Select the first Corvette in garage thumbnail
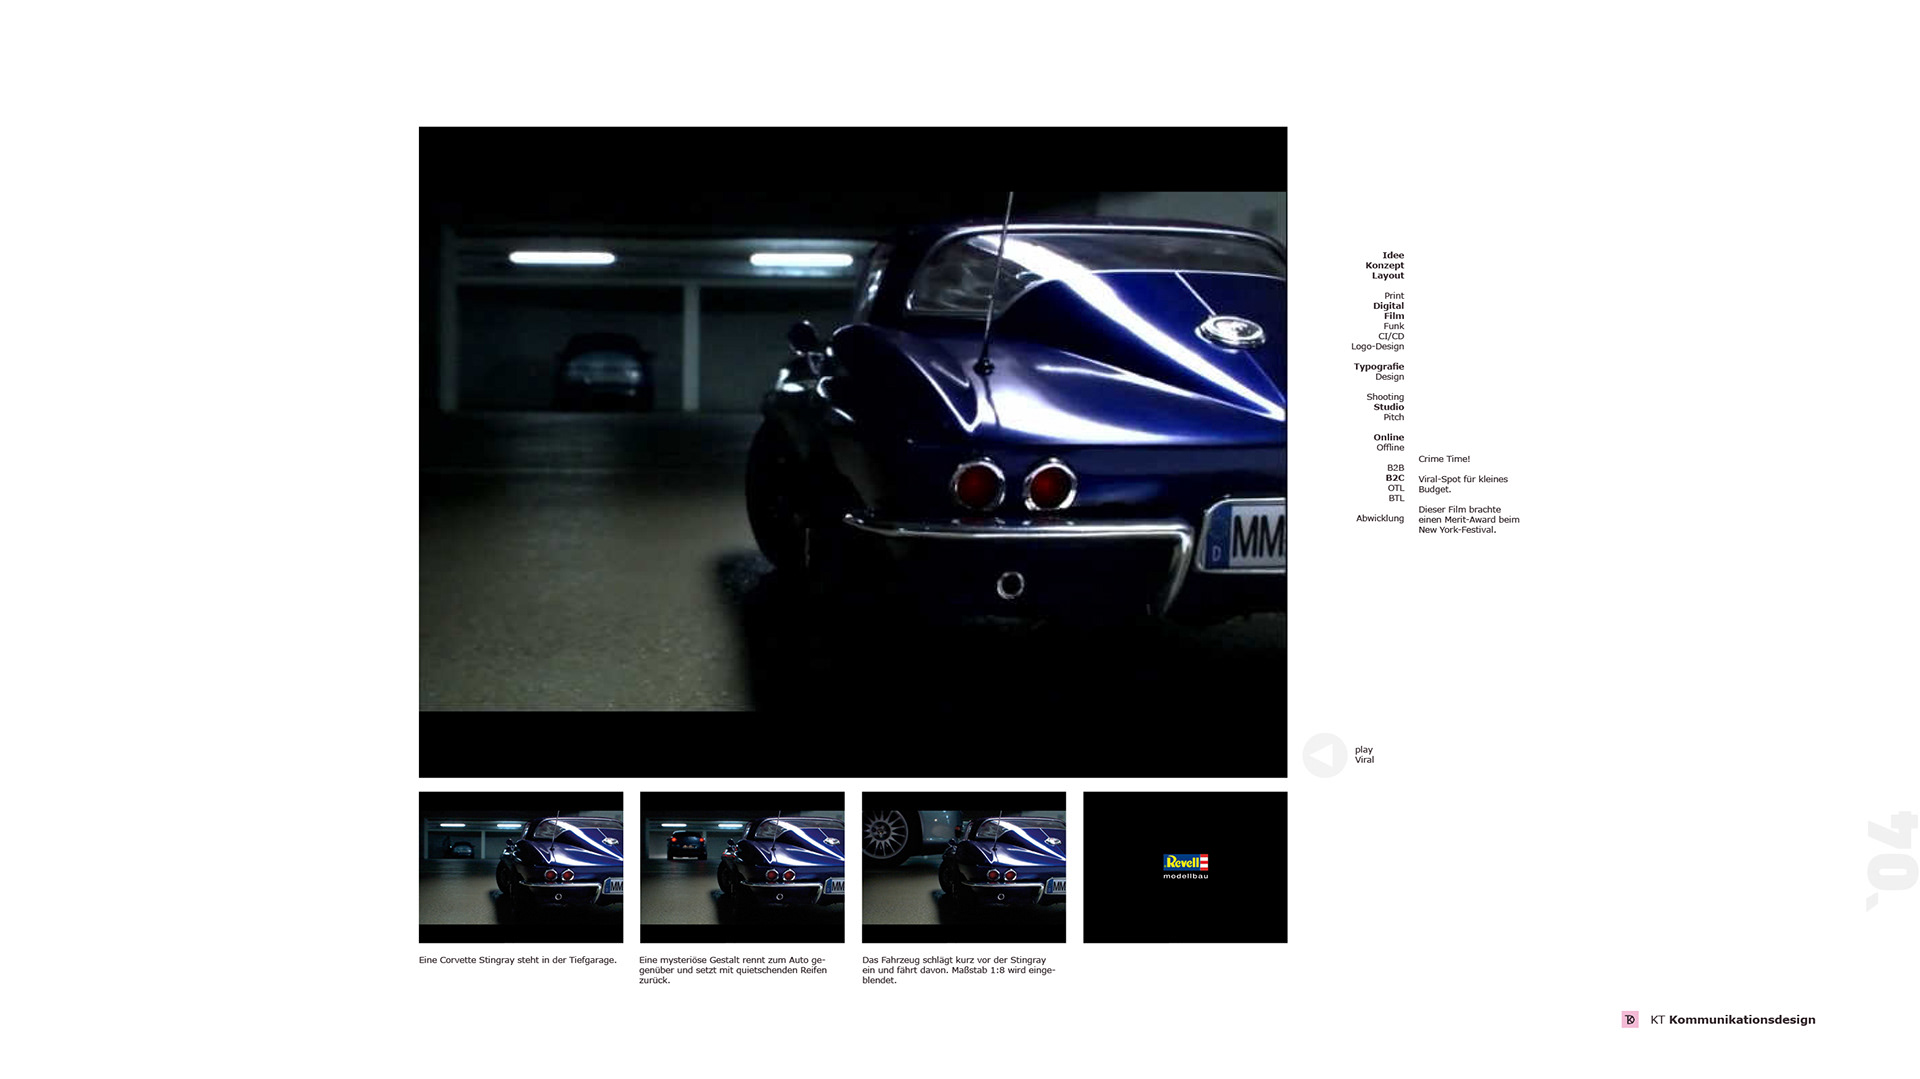 click(x=520, y=867)
